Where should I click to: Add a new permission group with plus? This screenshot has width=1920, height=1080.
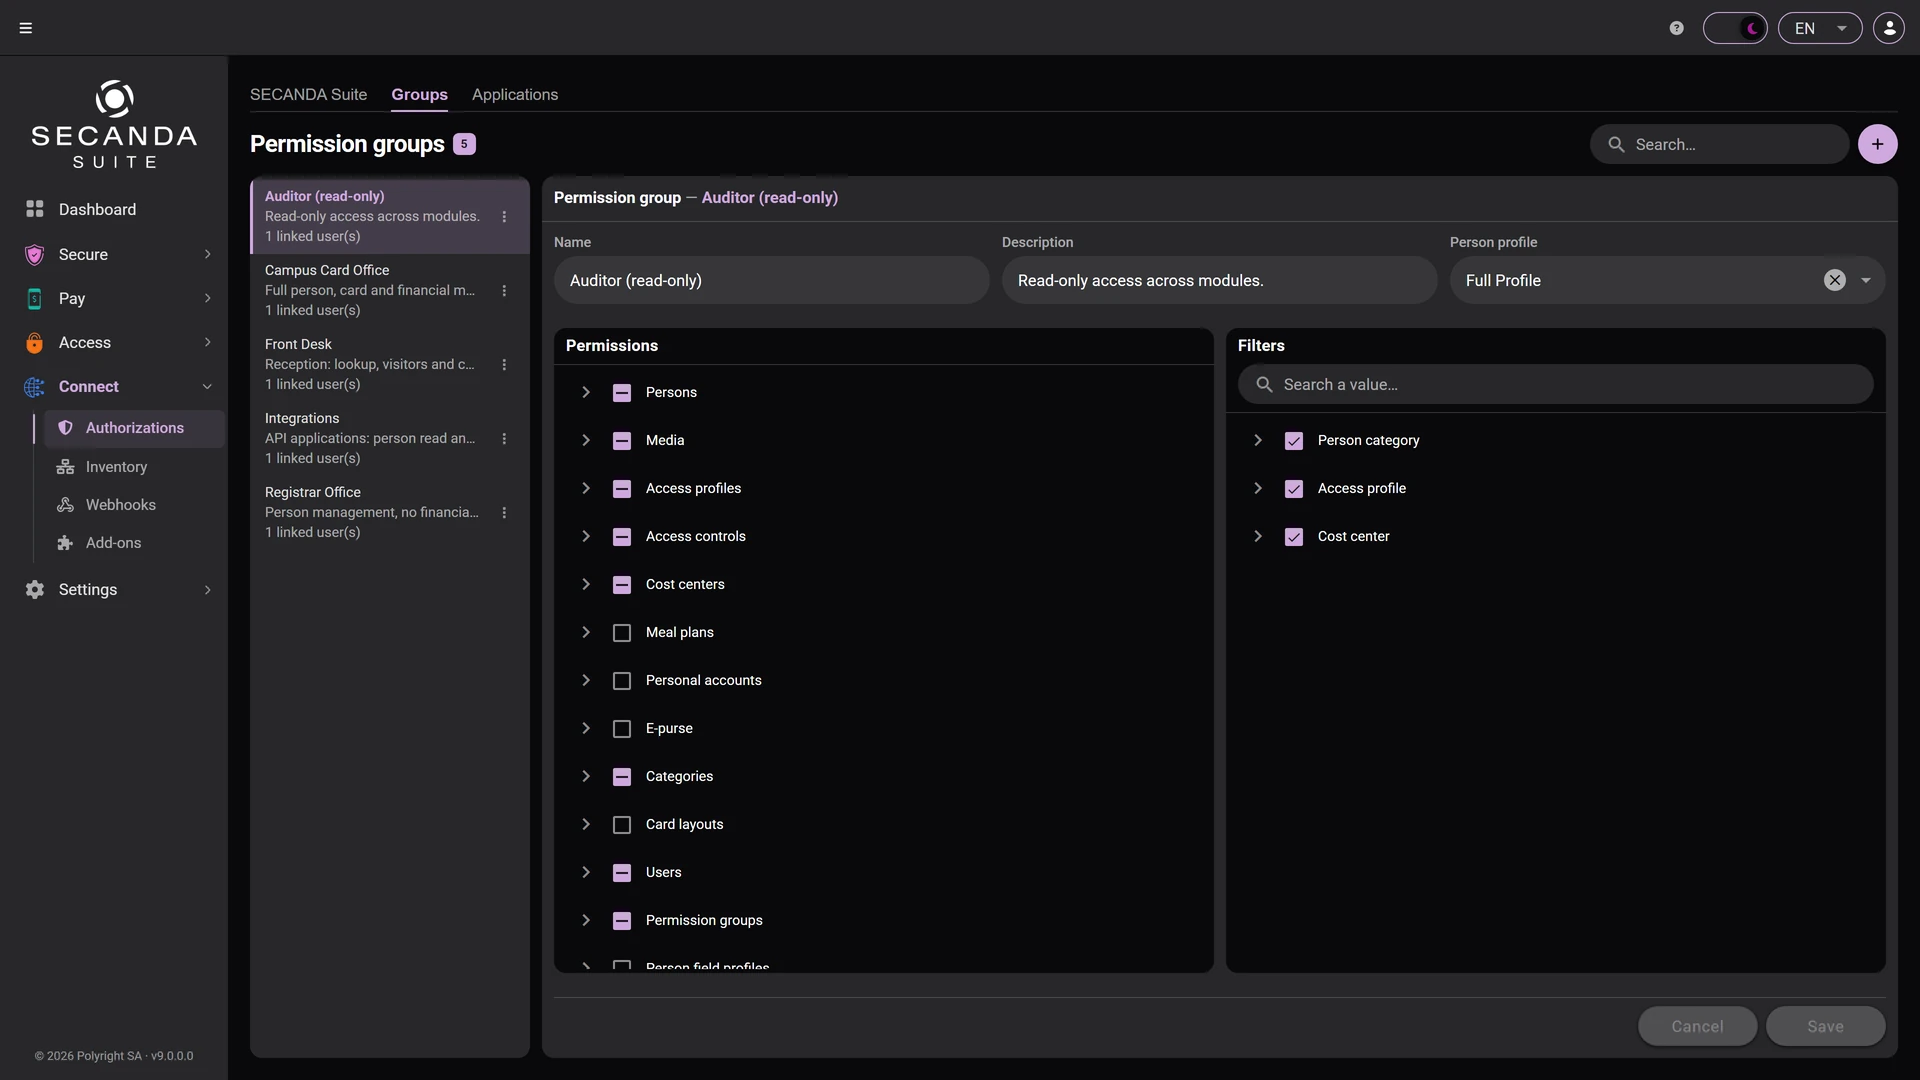point(1877,144)
